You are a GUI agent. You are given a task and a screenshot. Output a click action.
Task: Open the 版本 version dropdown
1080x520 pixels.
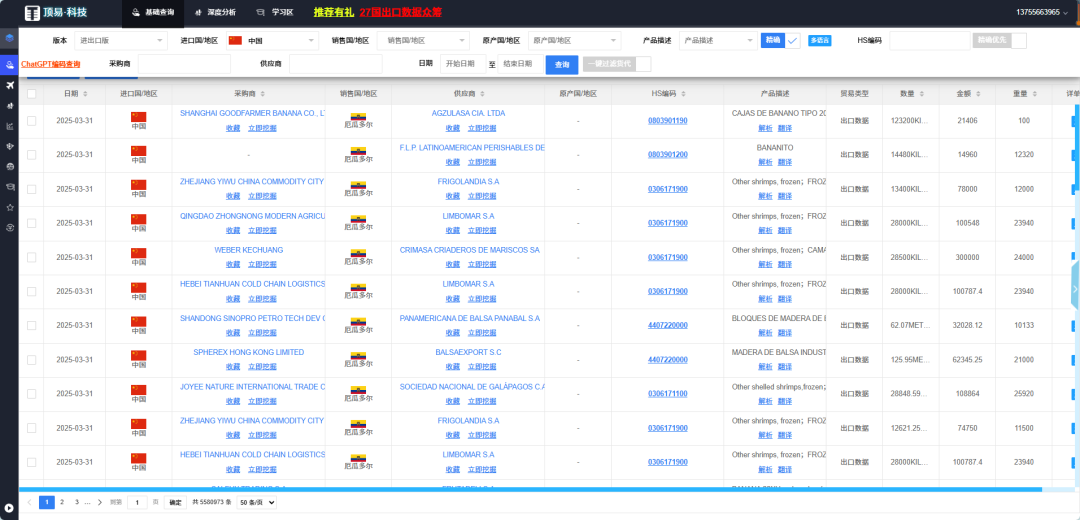pos(121,41)
